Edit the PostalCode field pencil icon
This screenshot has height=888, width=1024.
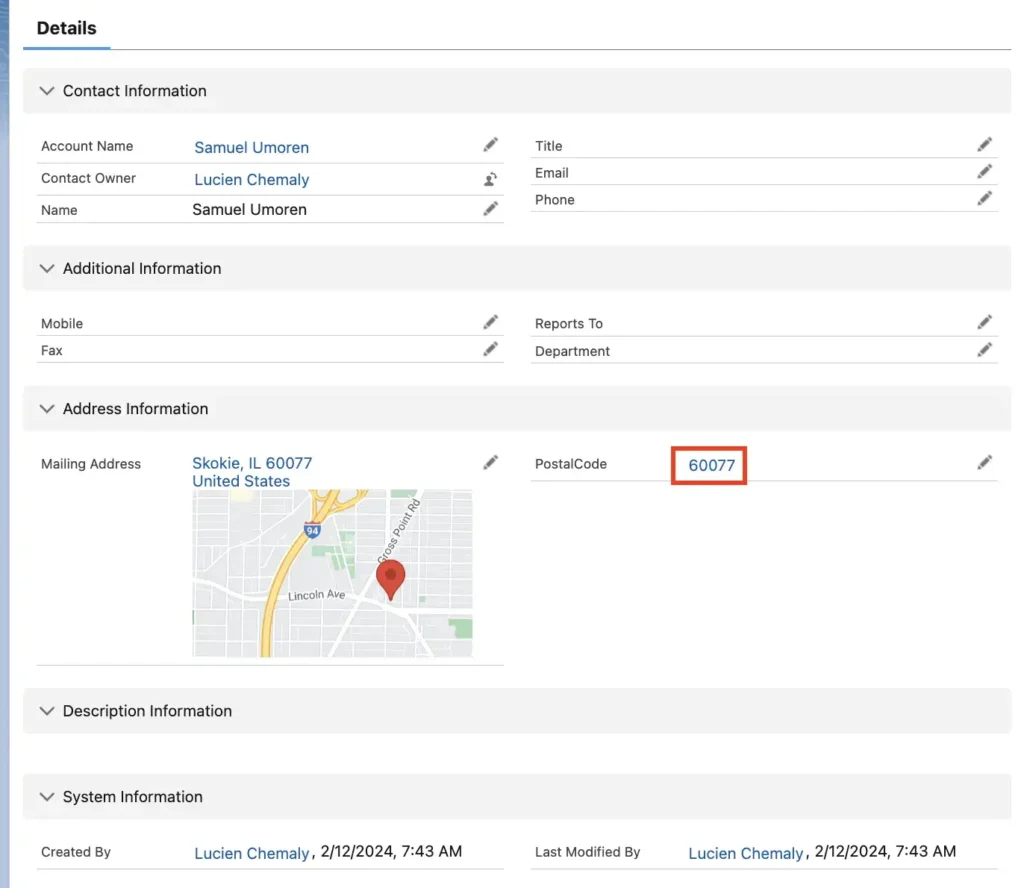(985, 462)
